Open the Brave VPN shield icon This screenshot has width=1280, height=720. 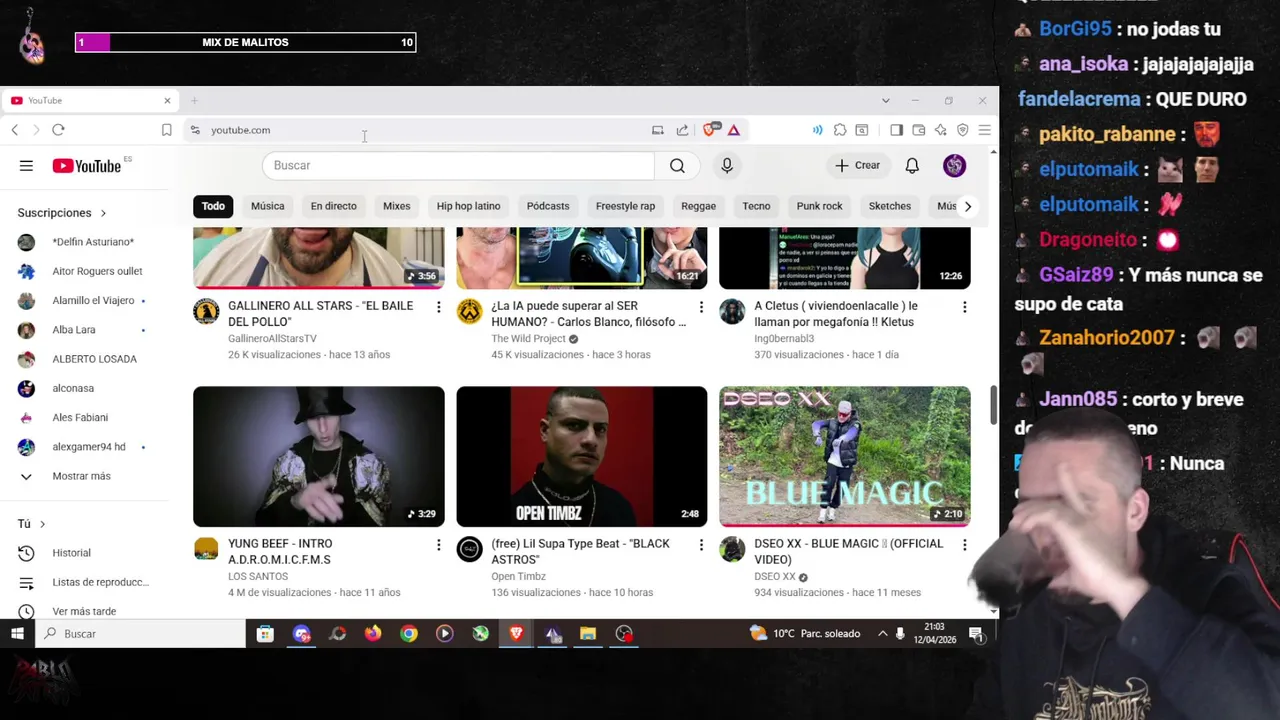point(963,130)
